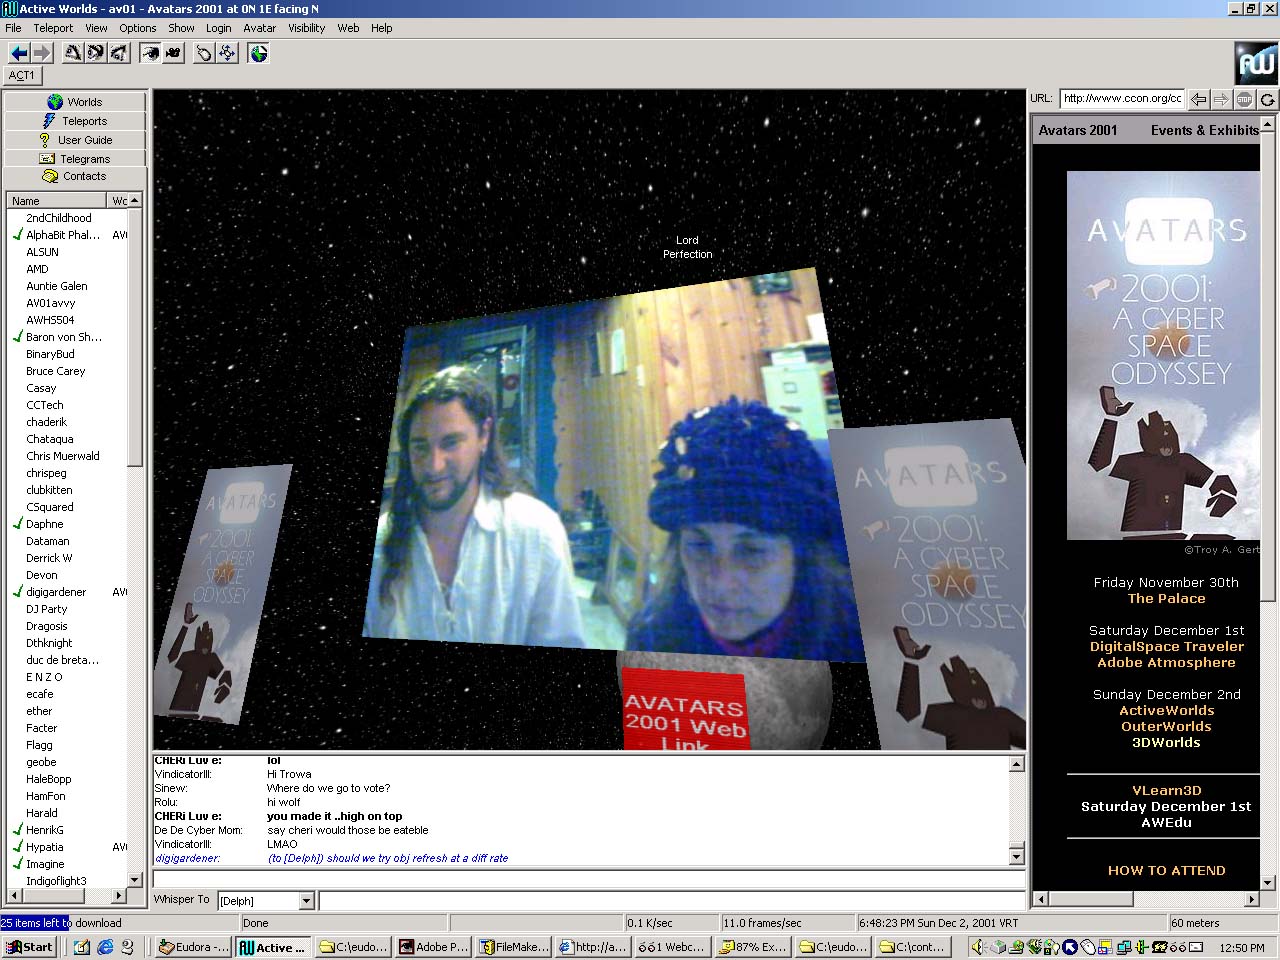Click the HOW TO ATTEND link
Image resolution: width=1280 pixels, height=960 pixels.
[x=1166, y=870]
